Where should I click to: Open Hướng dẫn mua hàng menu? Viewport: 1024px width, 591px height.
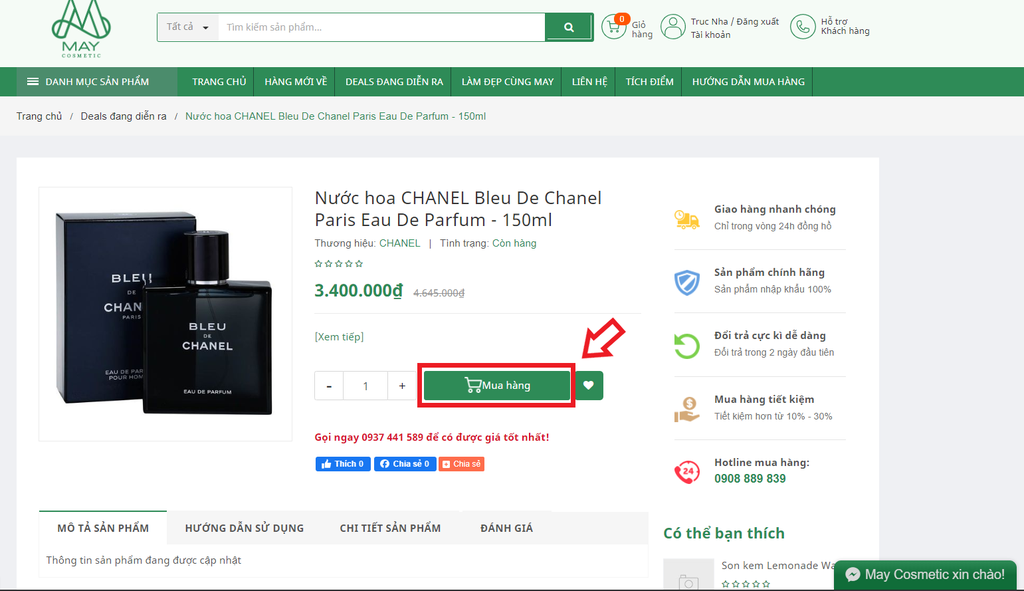point(748,82)
